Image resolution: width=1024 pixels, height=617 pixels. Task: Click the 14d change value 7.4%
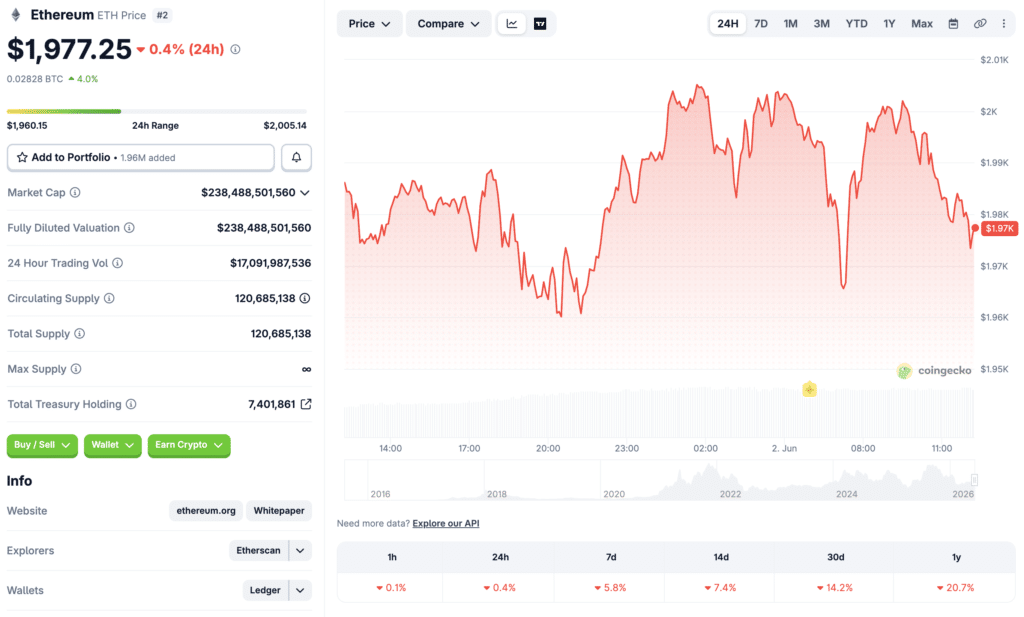(720, 588)
